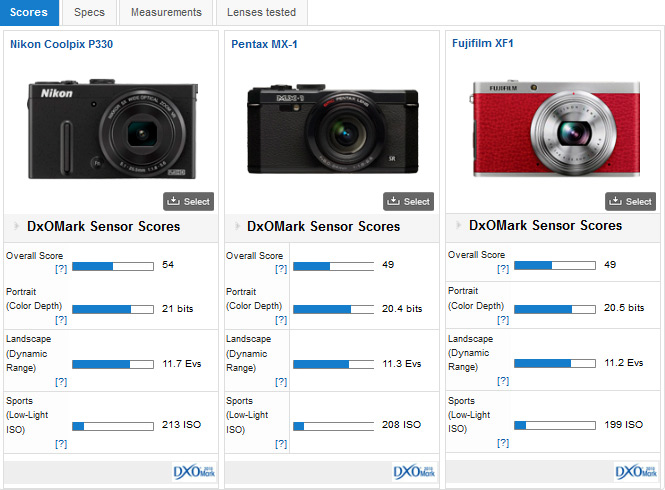665x490 pixels.
Task: Click Nikon Dynamic Range bar showing 11.7 Evs
Action: (113, 364)
